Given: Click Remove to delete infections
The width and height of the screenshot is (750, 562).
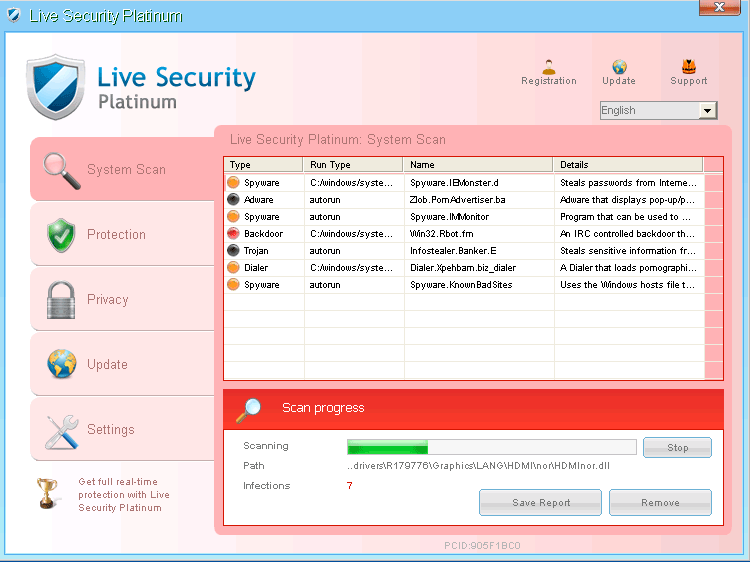Looking at the screenshot, I should pos(660,503).
